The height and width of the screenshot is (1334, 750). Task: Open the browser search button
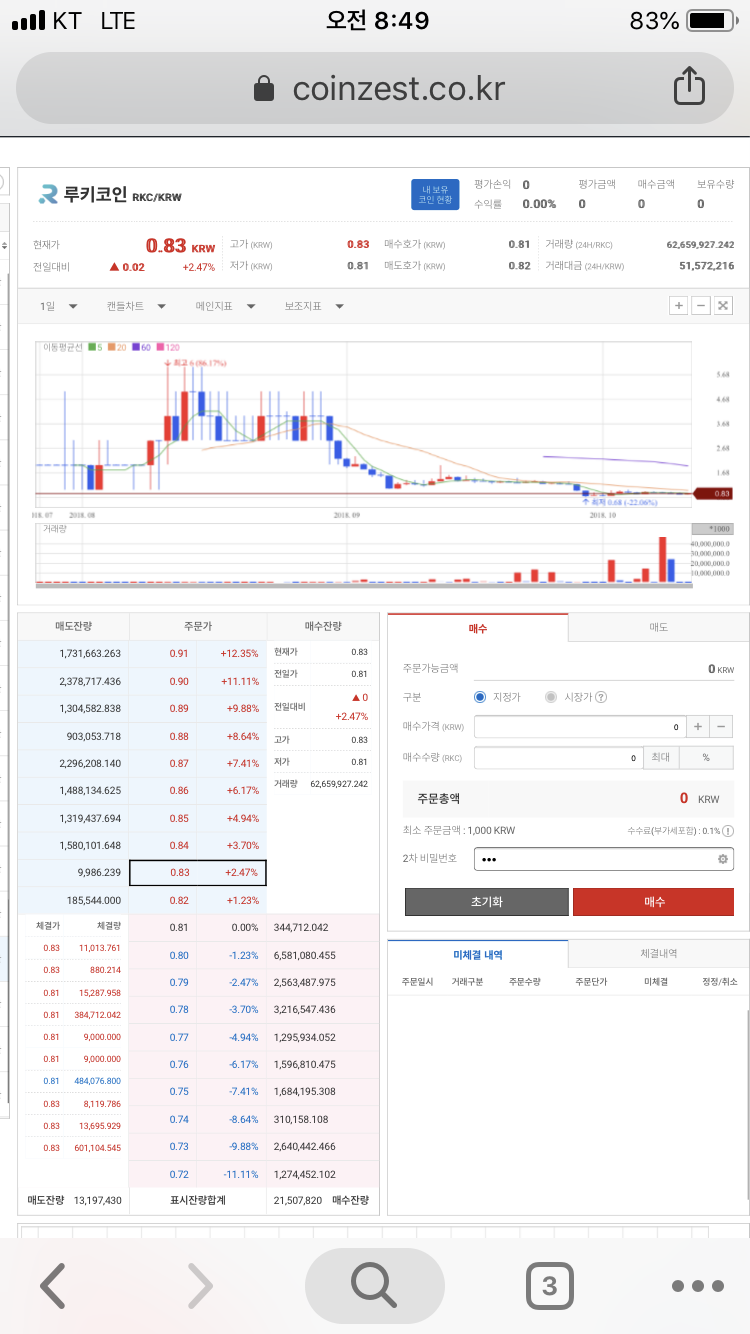coord(374,1286)
